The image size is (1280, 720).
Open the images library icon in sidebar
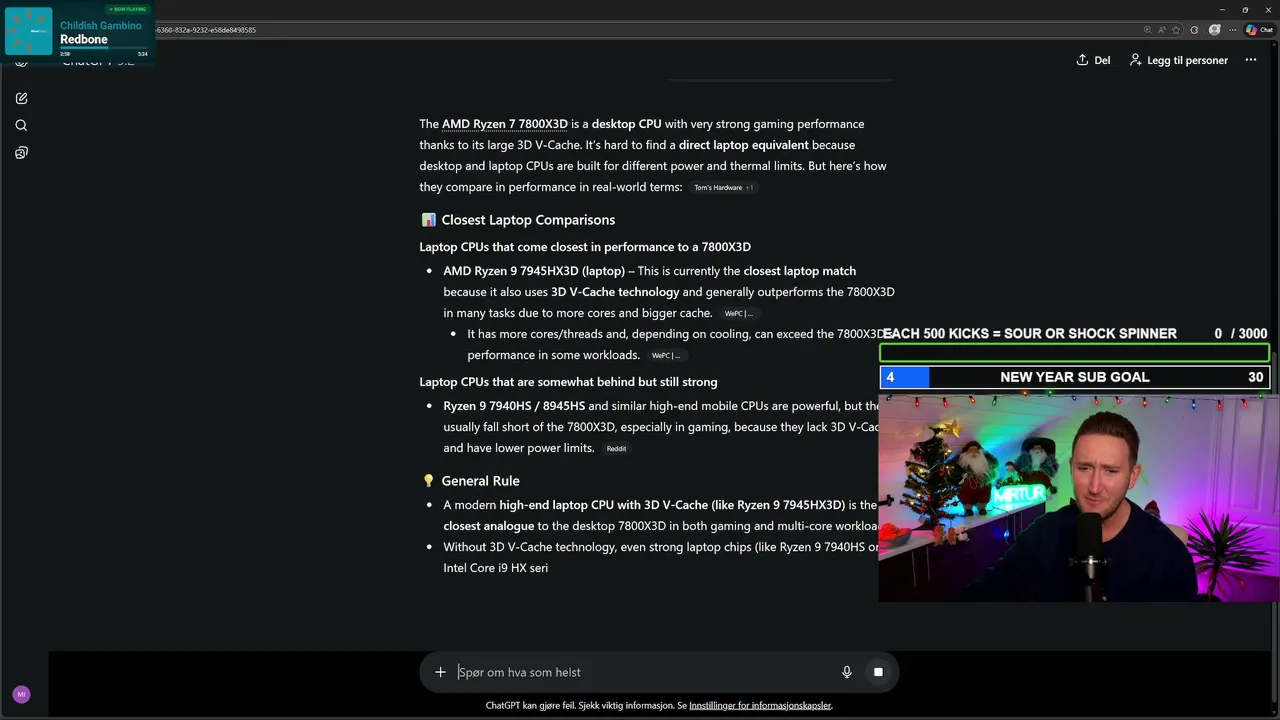[x=21, y=152]
